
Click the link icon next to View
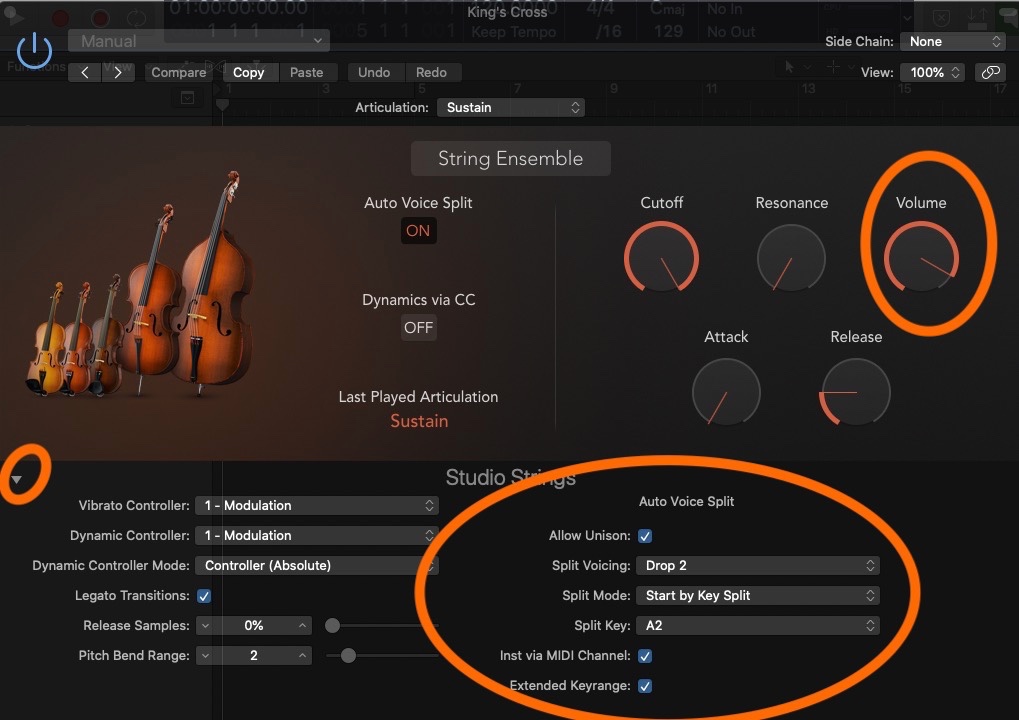990,72
